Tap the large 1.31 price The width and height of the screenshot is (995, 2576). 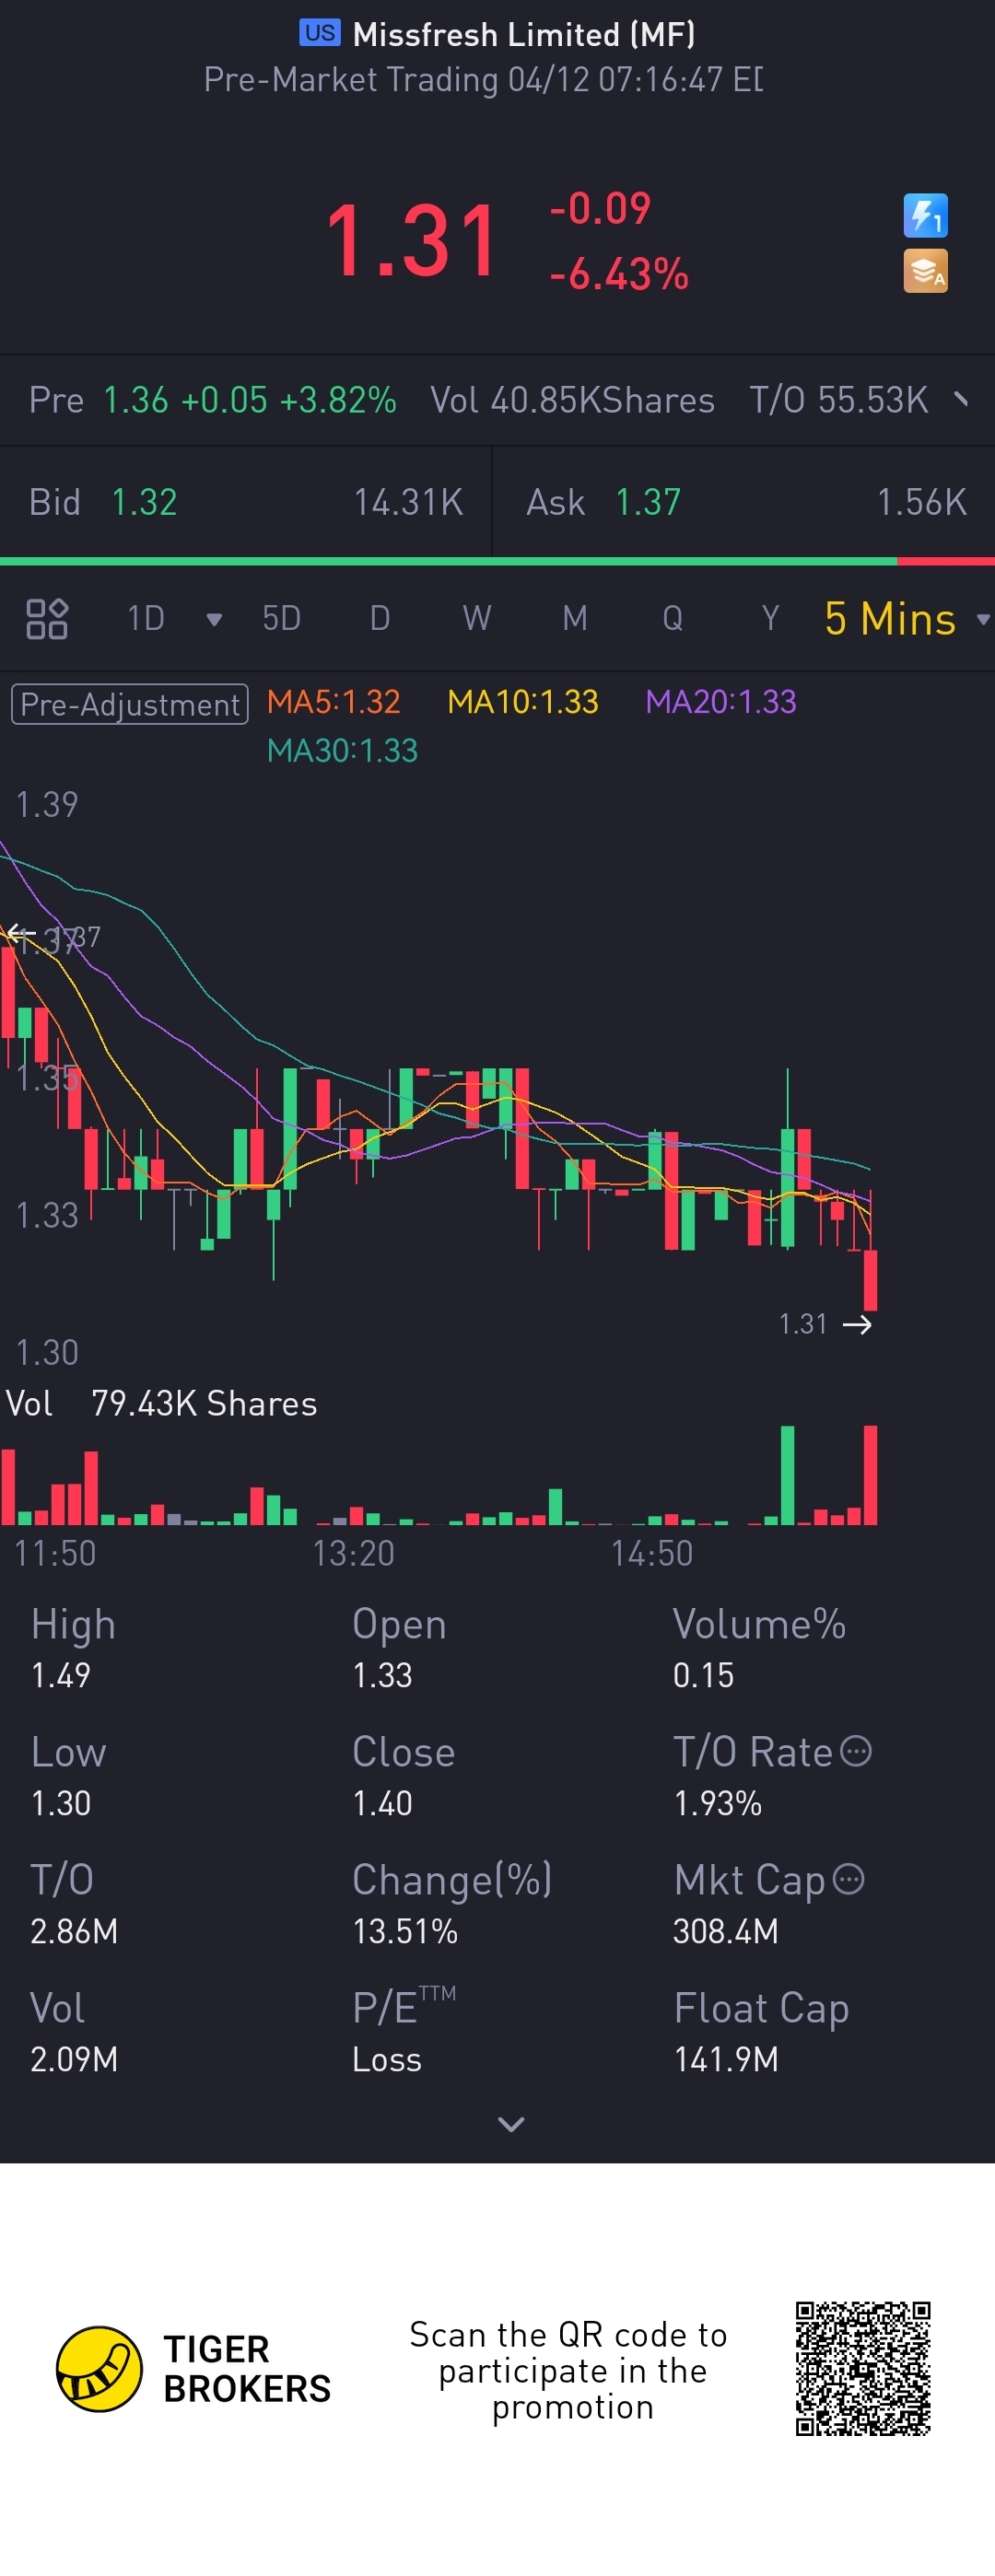tap(412, 241)
